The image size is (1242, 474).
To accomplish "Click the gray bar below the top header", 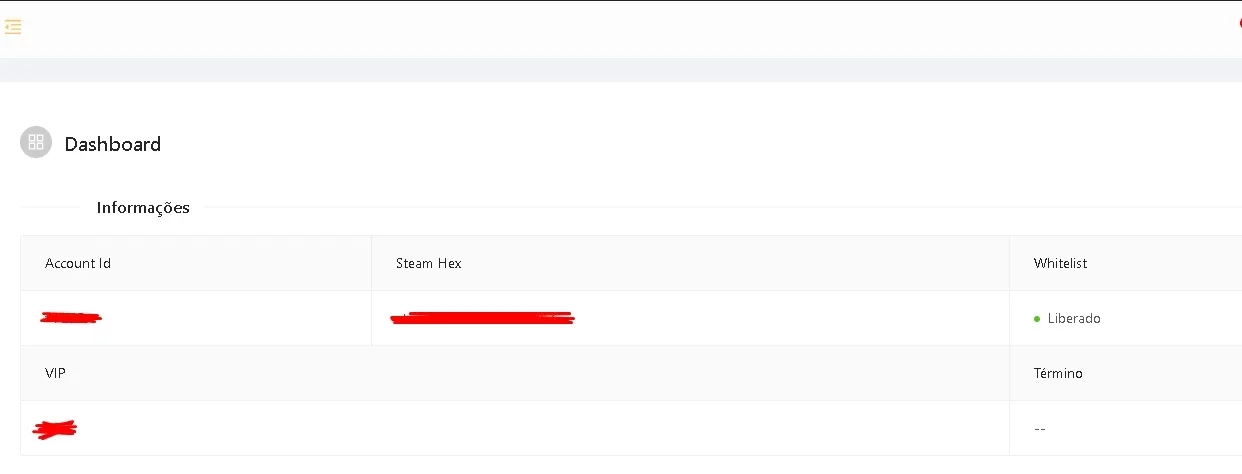I will pos(621,70).
